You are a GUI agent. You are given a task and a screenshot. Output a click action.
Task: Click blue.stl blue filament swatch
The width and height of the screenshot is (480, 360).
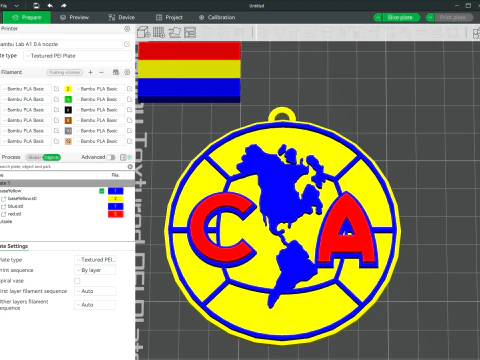116,206
